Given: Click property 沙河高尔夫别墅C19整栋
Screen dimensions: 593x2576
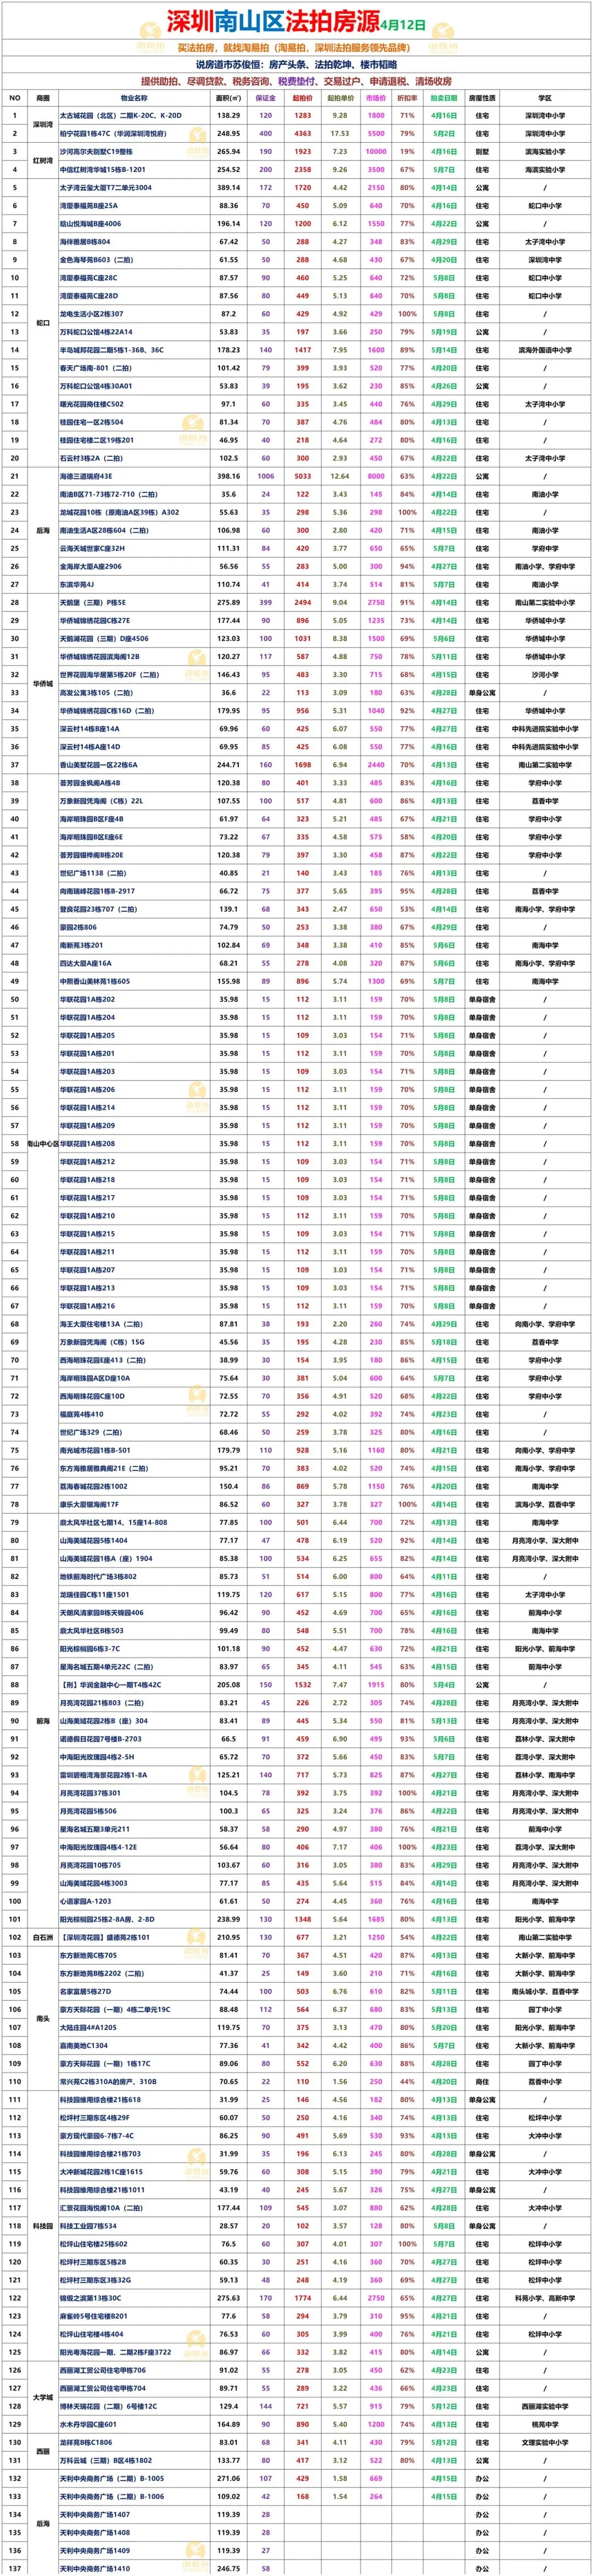Looking at the screenshot, I should (x=96, y=152).
